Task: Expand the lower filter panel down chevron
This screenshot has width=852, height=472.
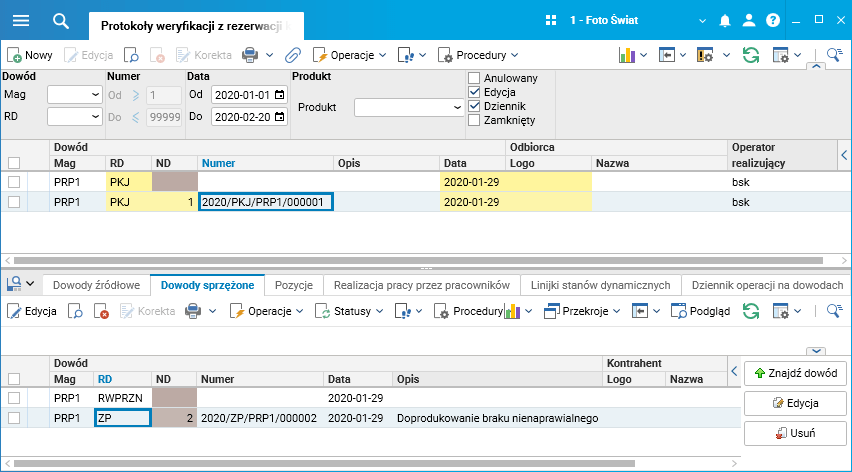Action: 816,351
